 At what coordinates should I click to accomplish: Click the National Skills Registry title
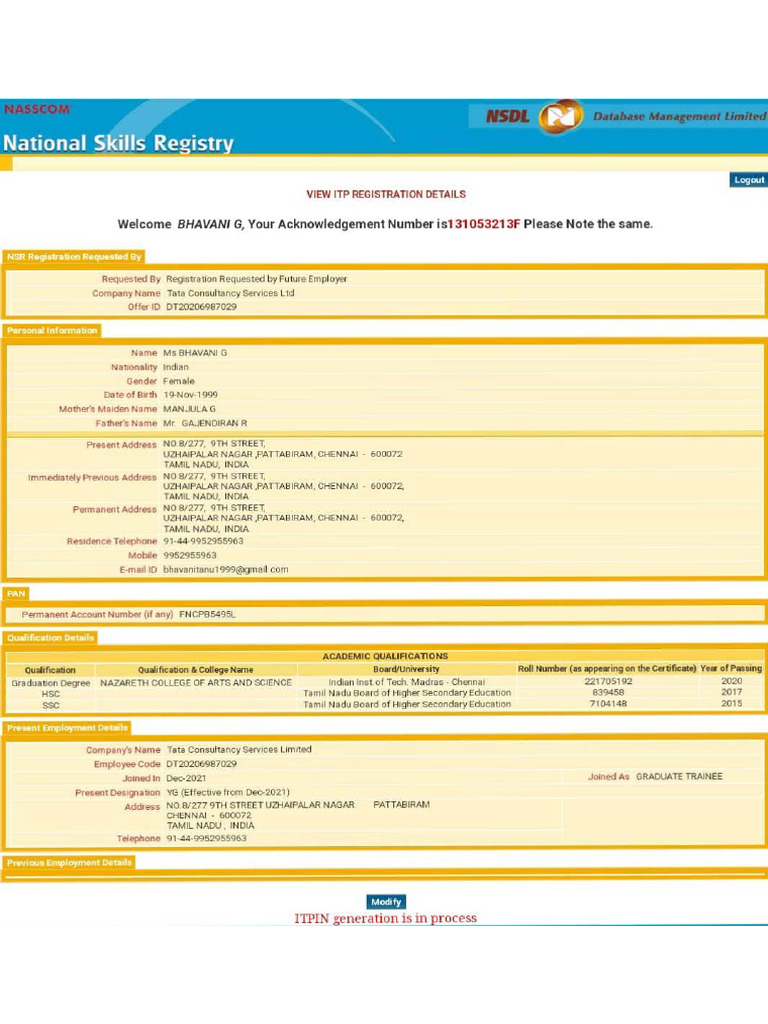pos(118,143)
